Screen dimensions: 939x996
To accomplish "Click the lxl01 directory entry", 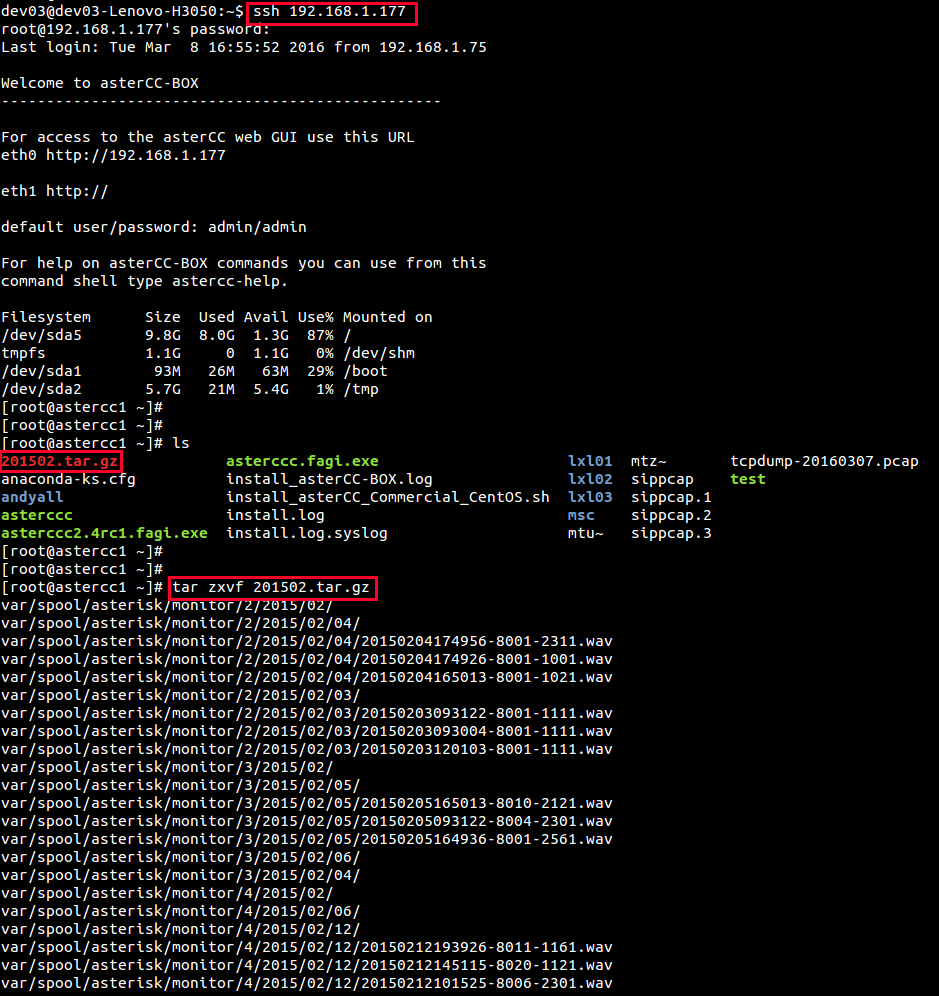I will pos(590,461).
